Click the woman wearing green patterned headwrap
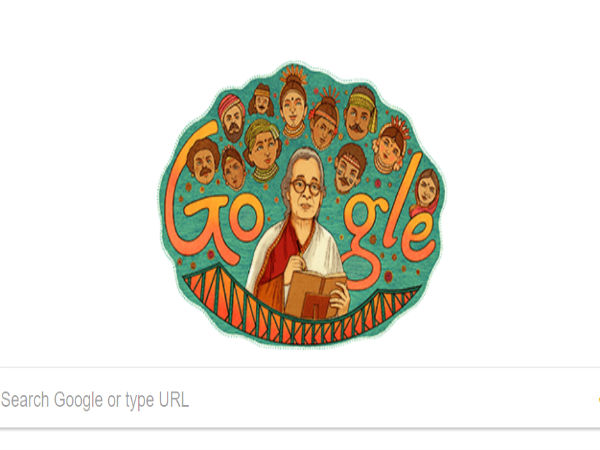Image resolution: width=600 pixels, height=450 pixels. [262, 150]
